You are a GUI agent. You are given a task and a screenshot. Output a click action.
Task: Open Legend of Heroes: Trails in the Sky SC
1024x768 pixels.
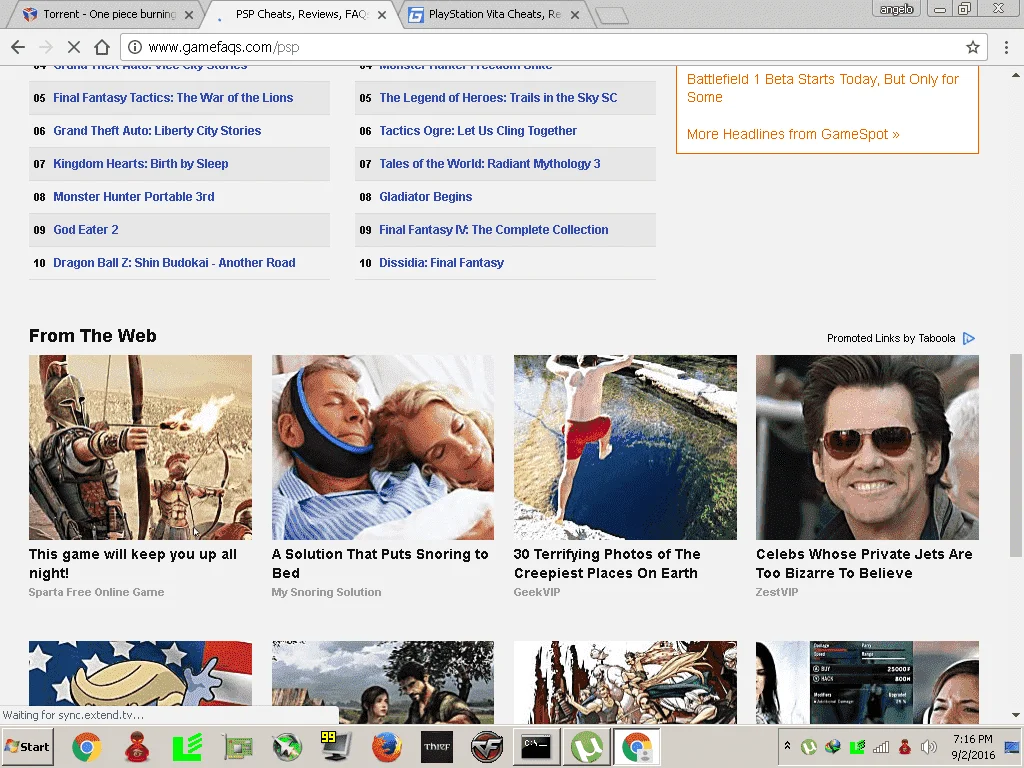498,98
